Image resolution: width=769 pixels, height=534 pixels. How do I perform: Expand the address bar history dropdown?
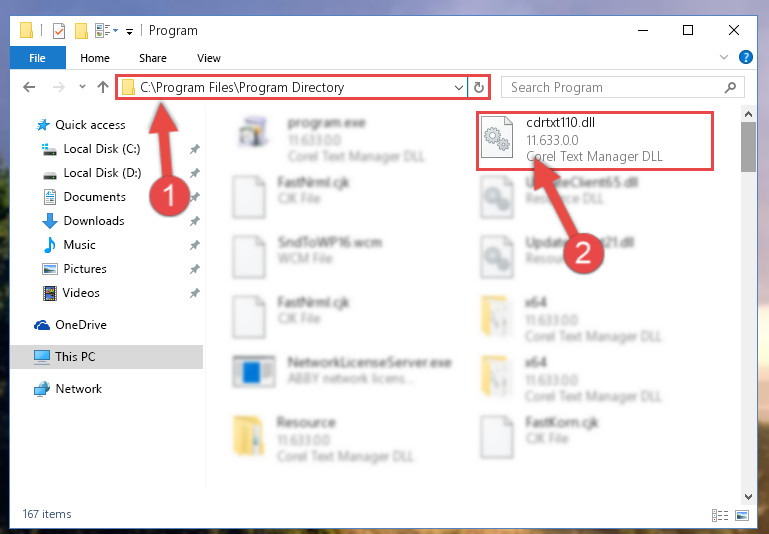coord(459,88)
